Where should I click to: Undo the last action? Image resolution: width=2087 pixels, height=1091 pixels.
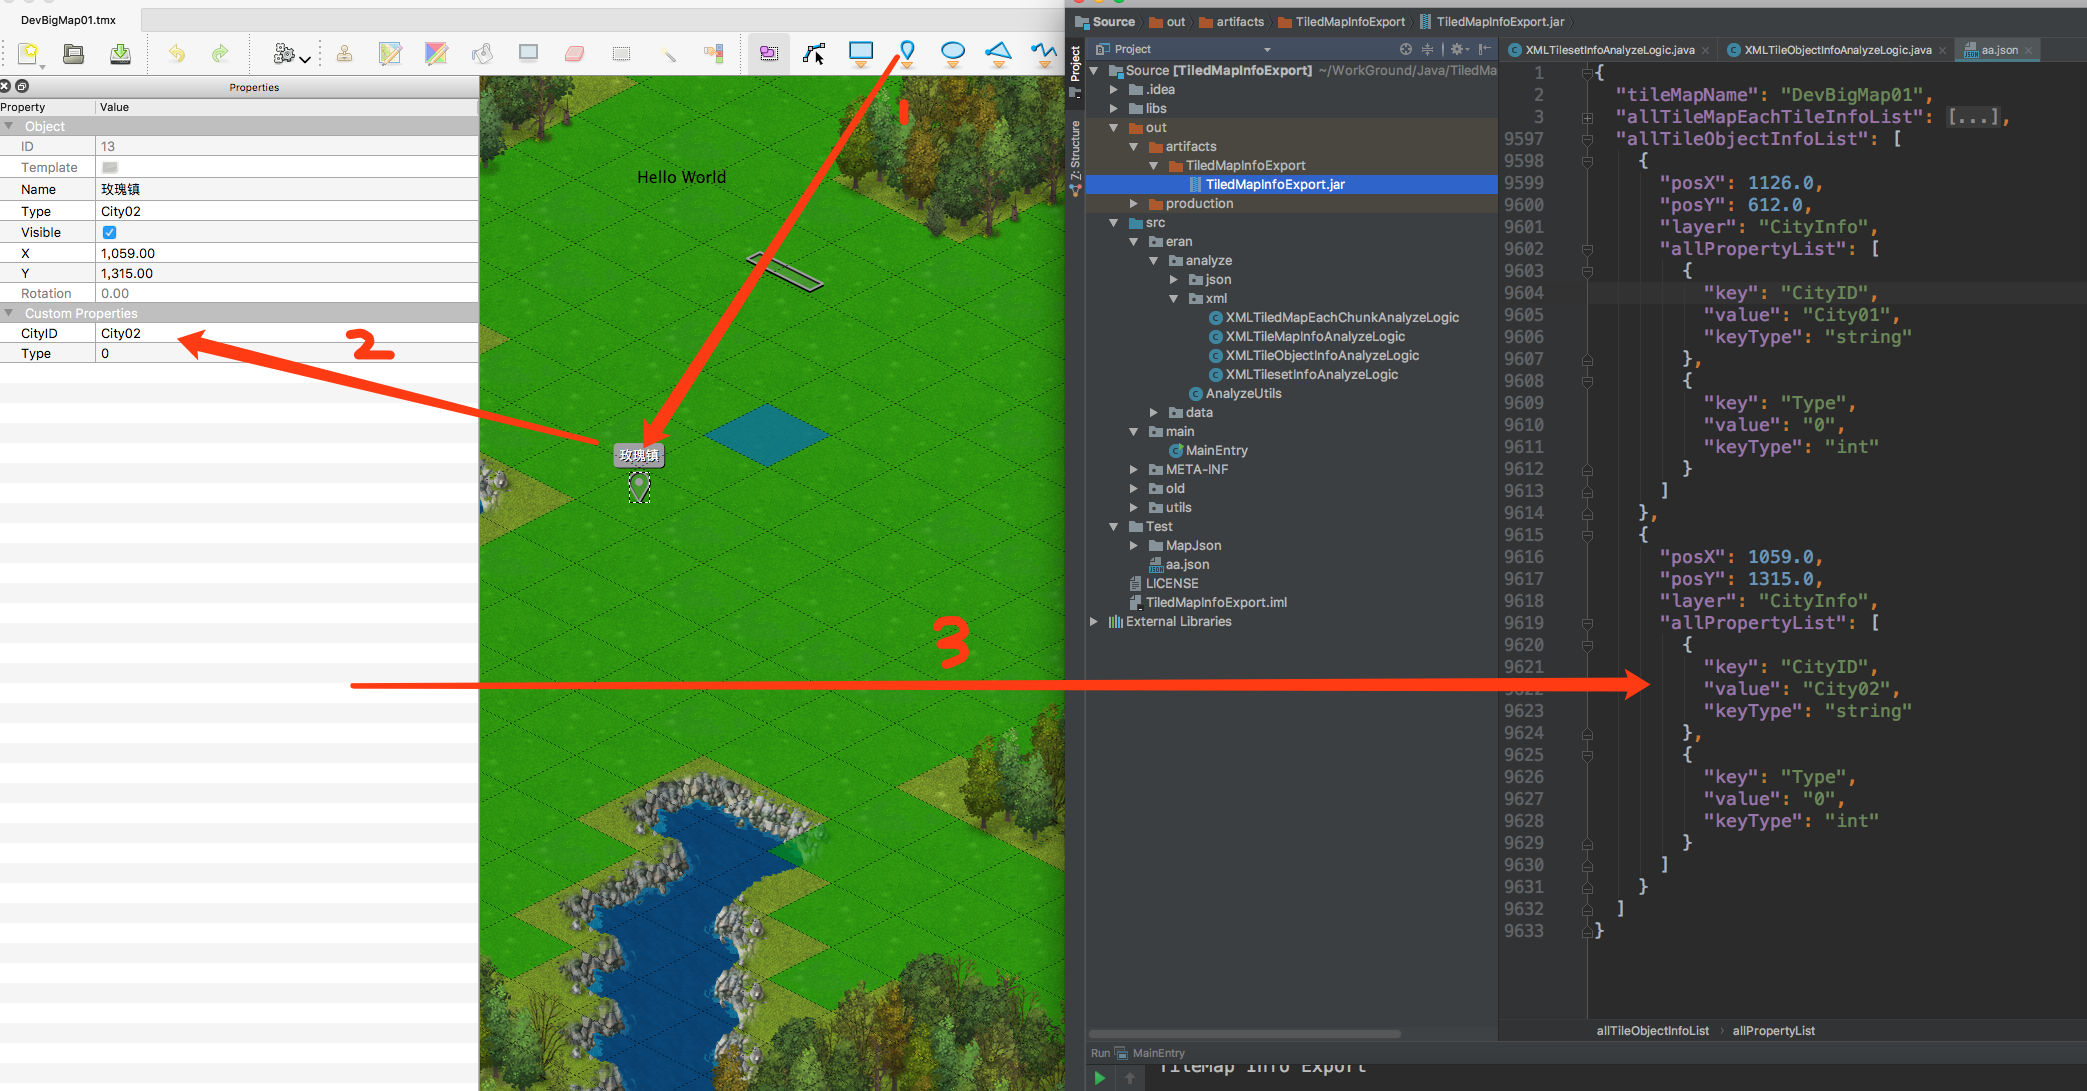pyautogui.click(x=177, y=53)
